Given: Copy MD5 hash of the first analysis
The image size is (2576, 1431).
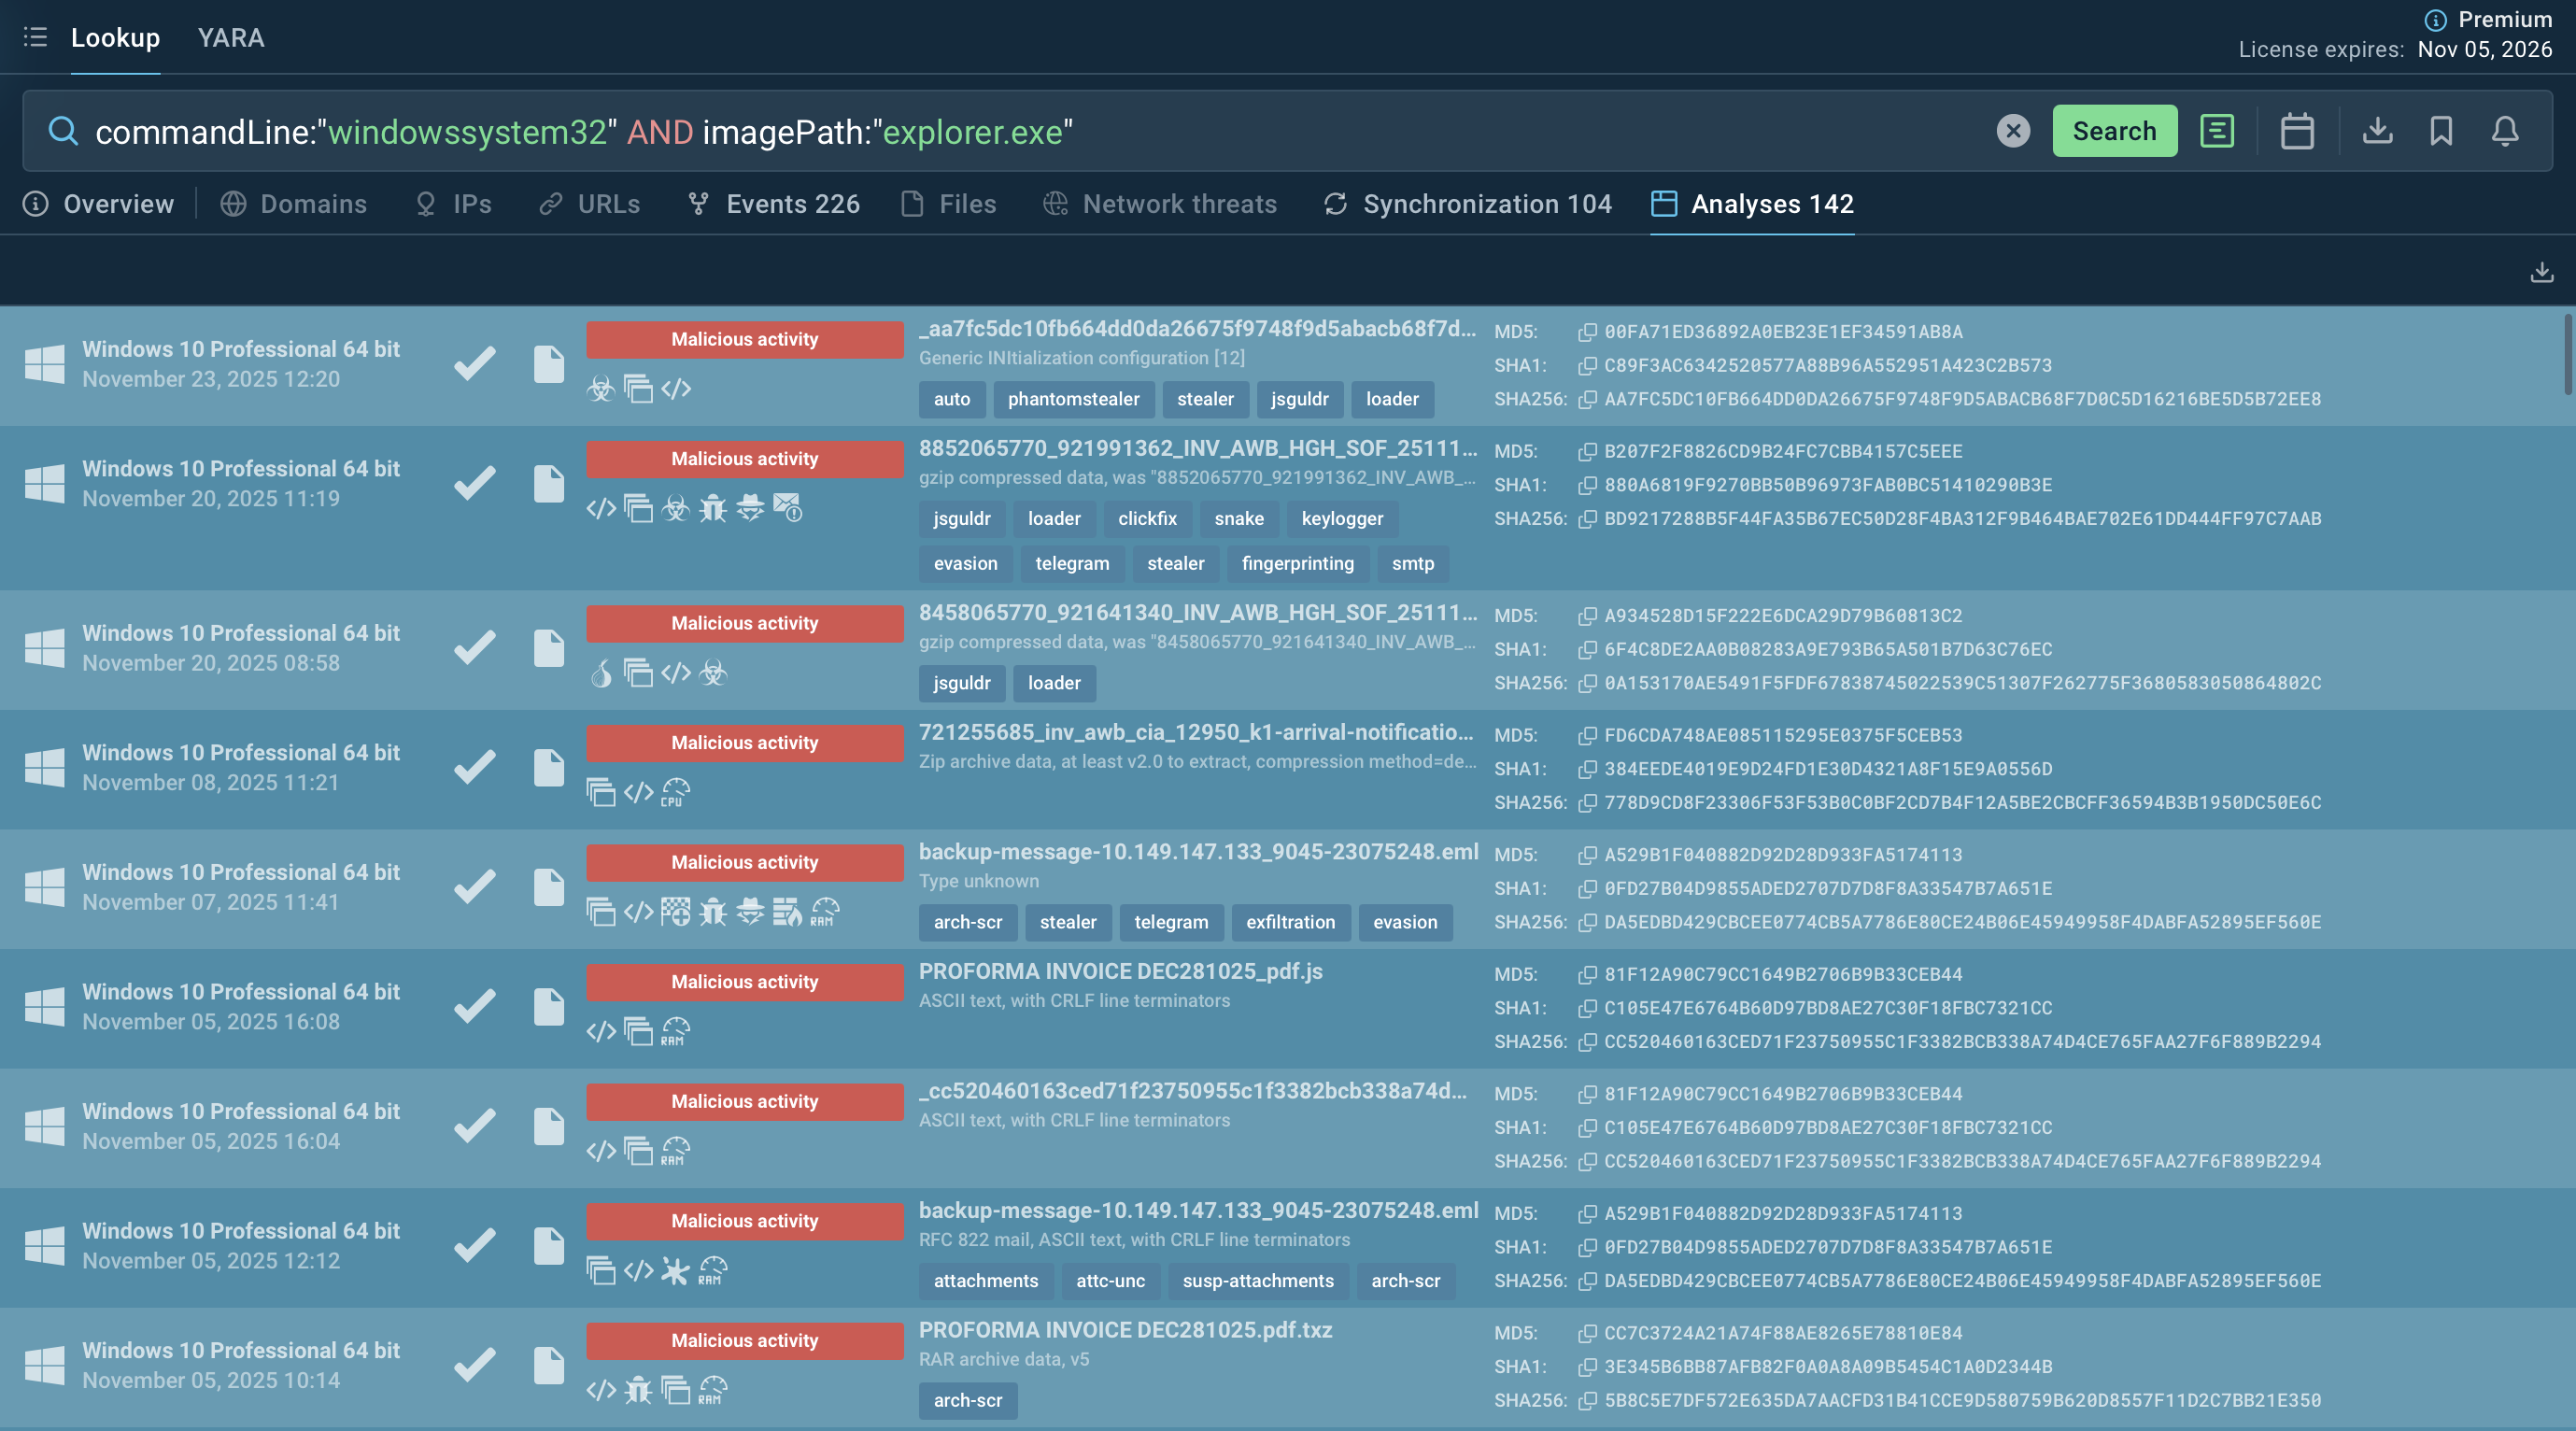Looking at the screenshot, I should tap(1587, 332).
